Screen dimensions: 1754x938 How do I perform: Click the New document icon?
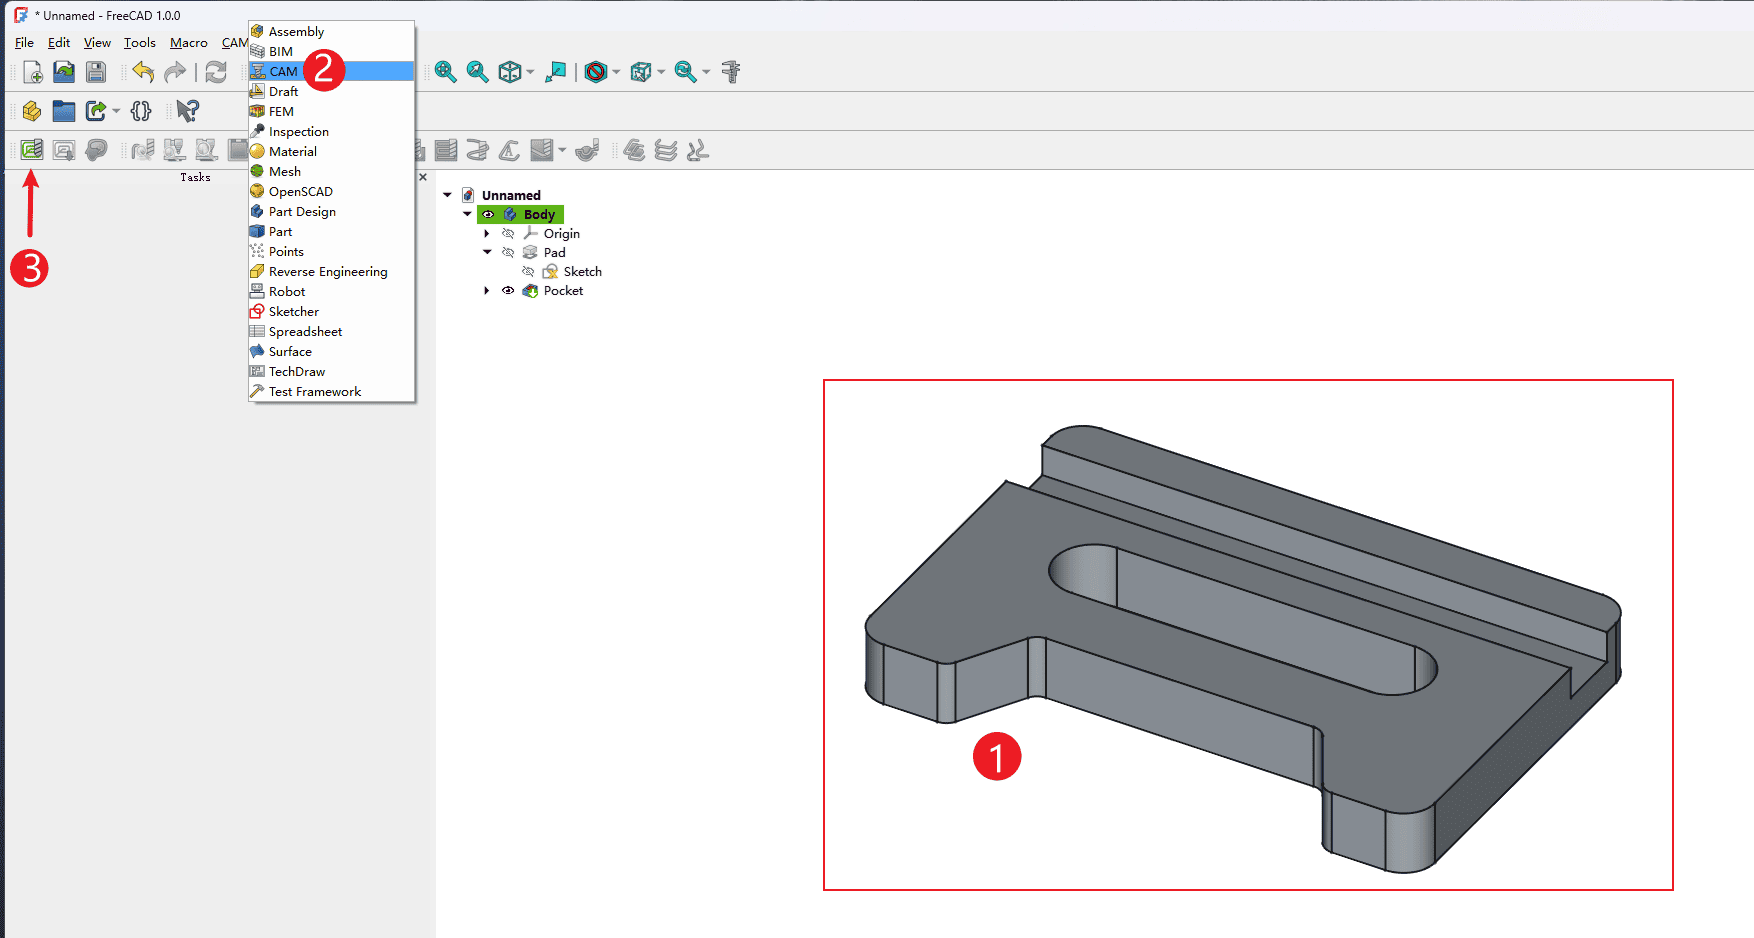click(x=32, y=72)
